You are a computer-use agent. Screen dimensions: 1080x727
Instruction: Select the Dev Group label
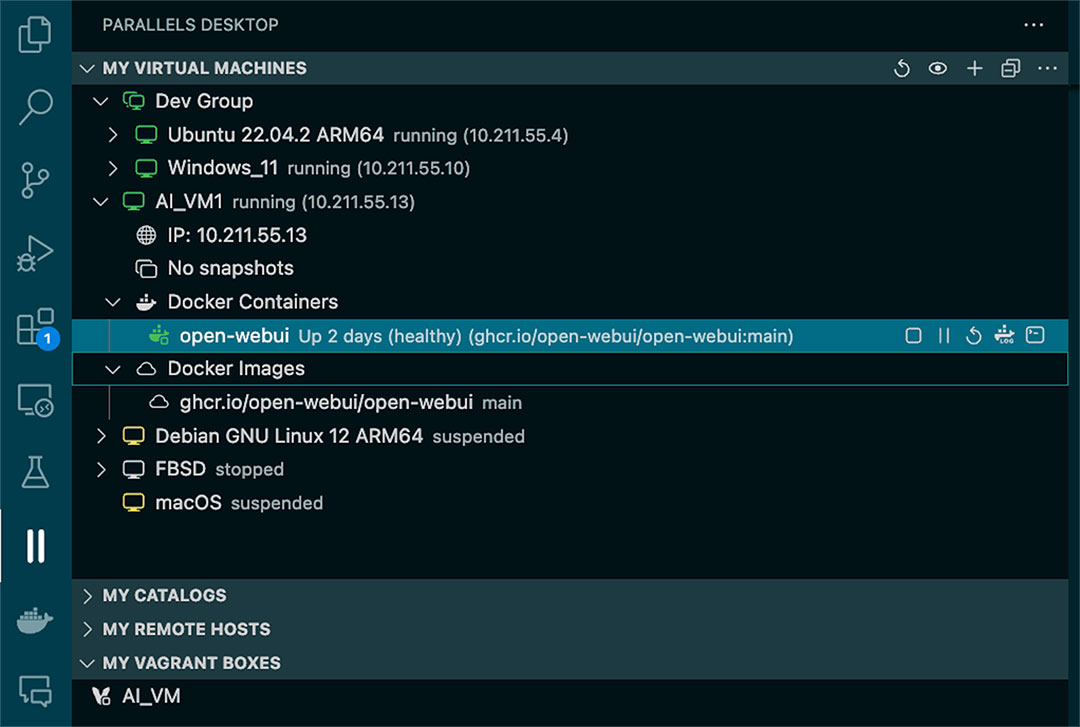(204, 101)
